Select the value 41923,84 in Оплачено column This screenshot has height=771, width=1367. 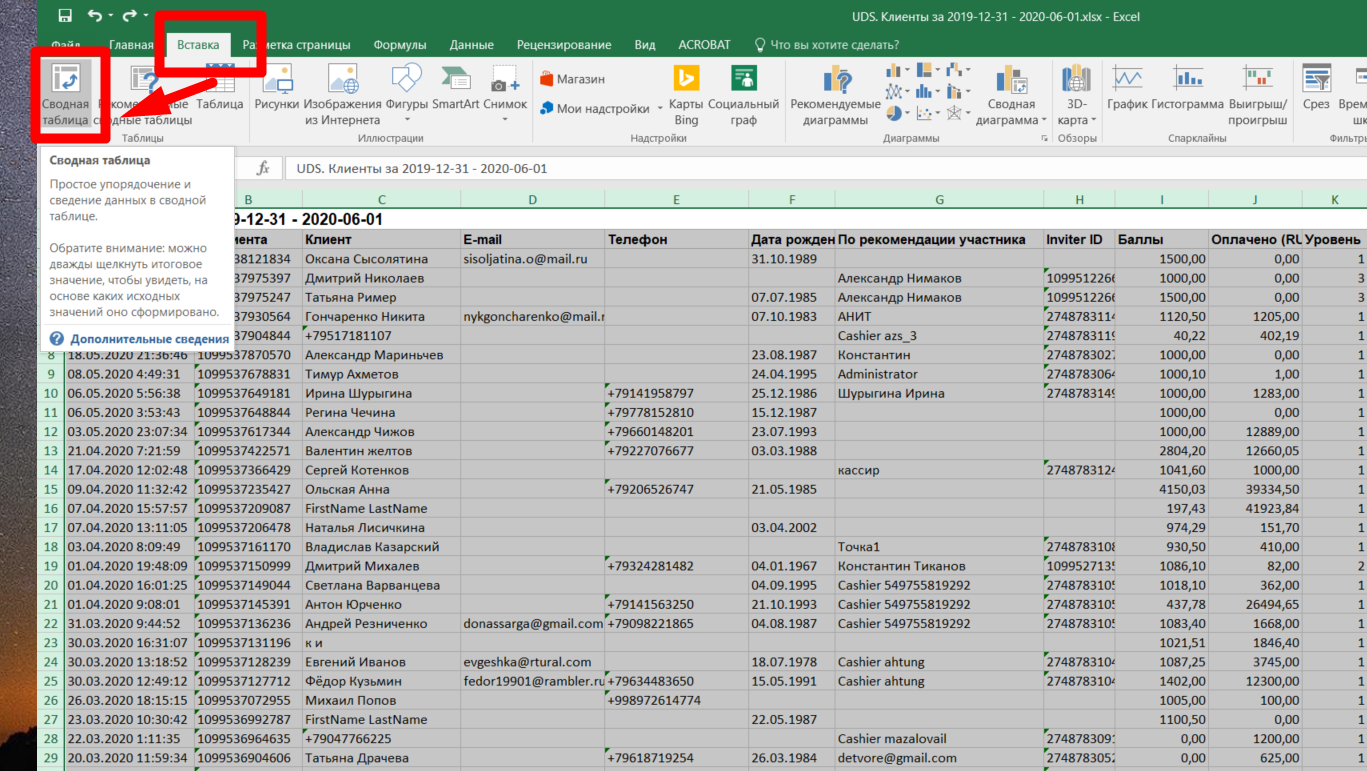[x=1256, y=508]
